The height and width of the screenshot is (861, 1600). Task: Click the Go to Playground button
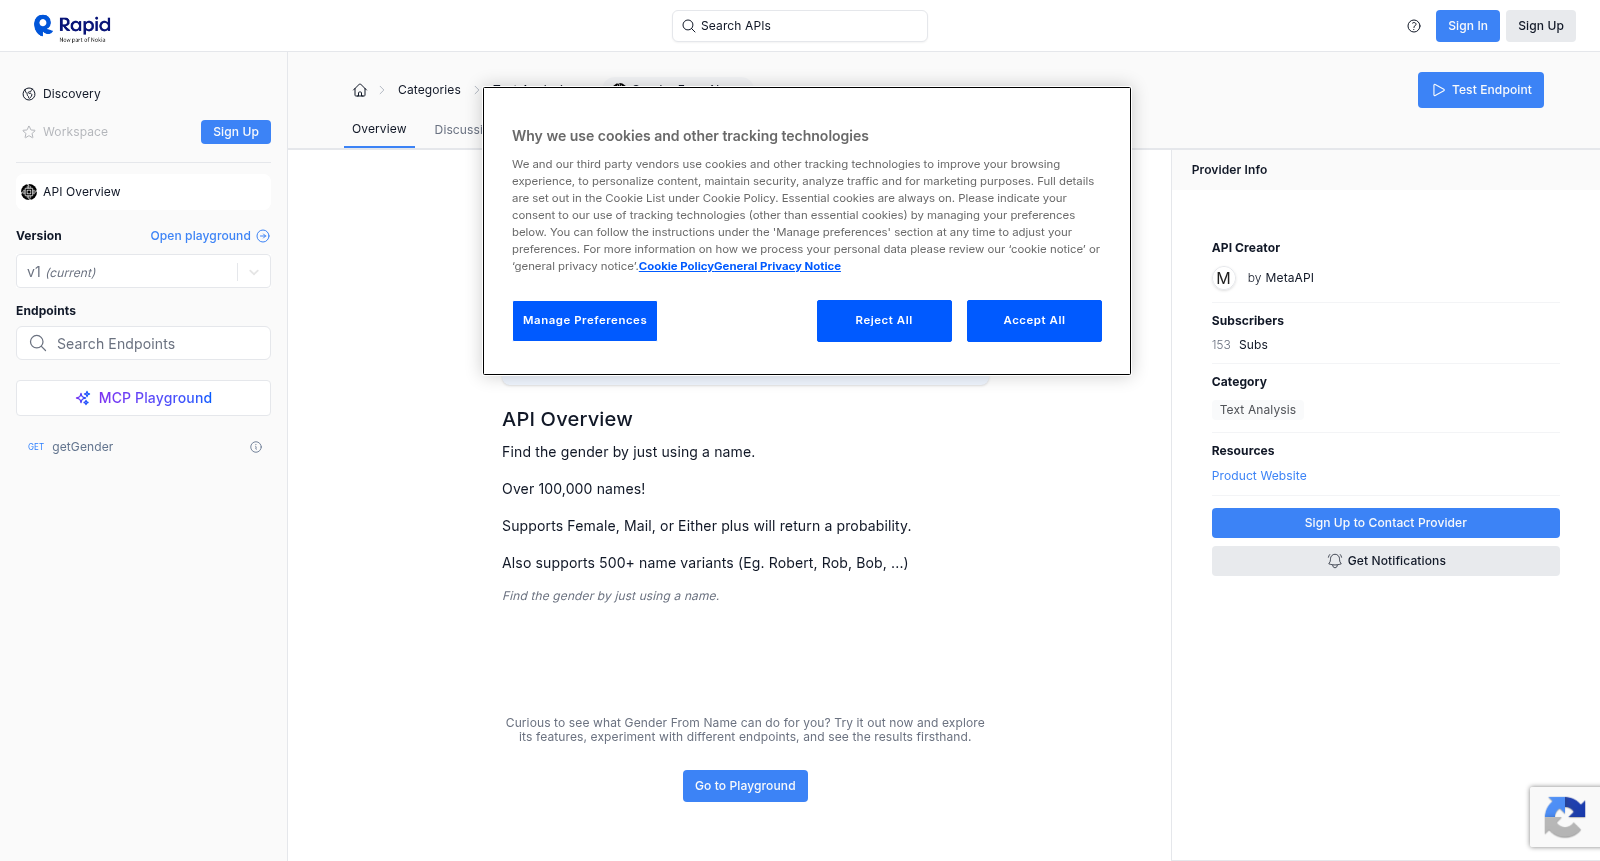pyautogui.click(x=745, y=786)
